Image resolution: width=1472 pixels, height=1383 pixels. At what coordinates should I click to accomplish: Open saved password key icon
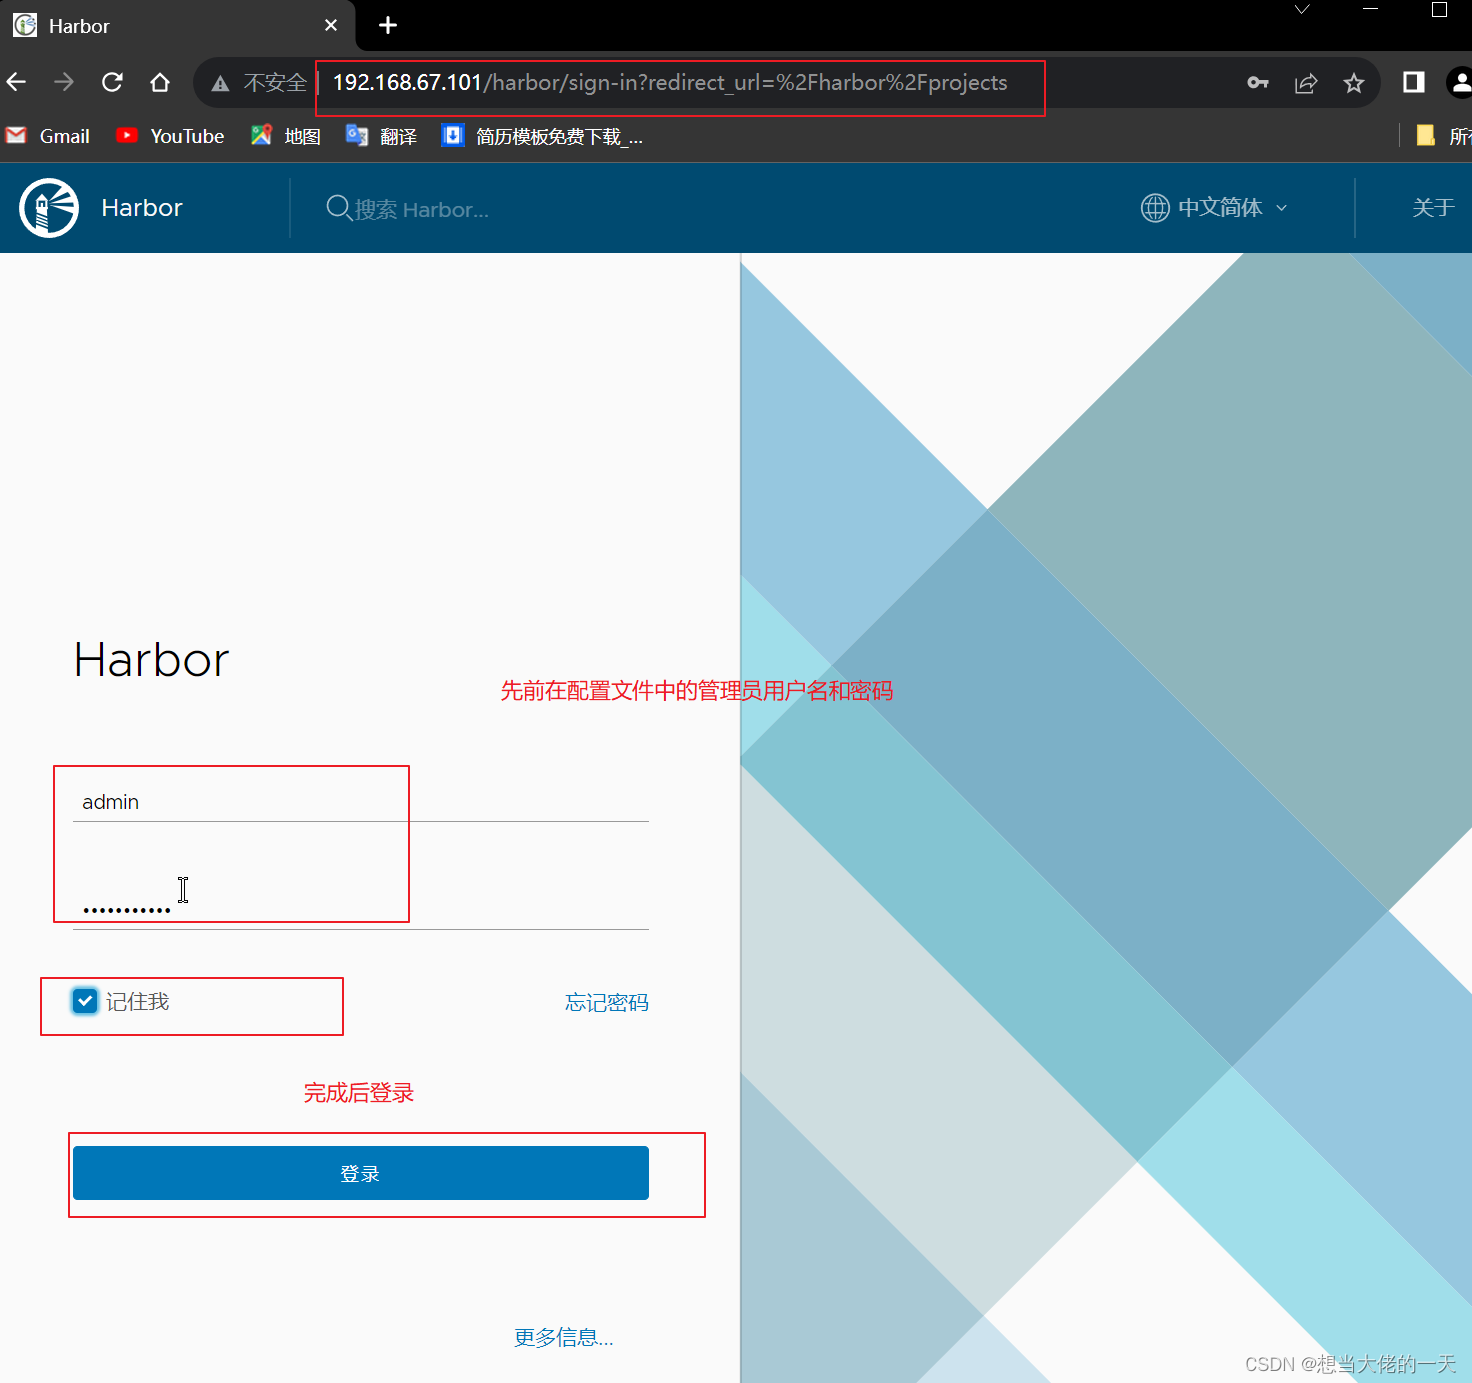[x=1258, y=83]
